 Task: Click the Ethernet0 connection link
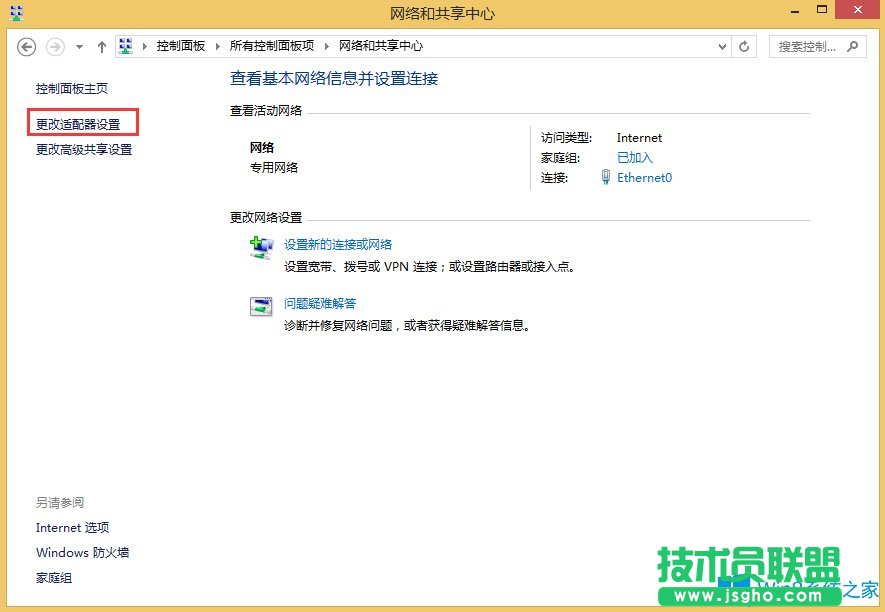tap(644, 178)
